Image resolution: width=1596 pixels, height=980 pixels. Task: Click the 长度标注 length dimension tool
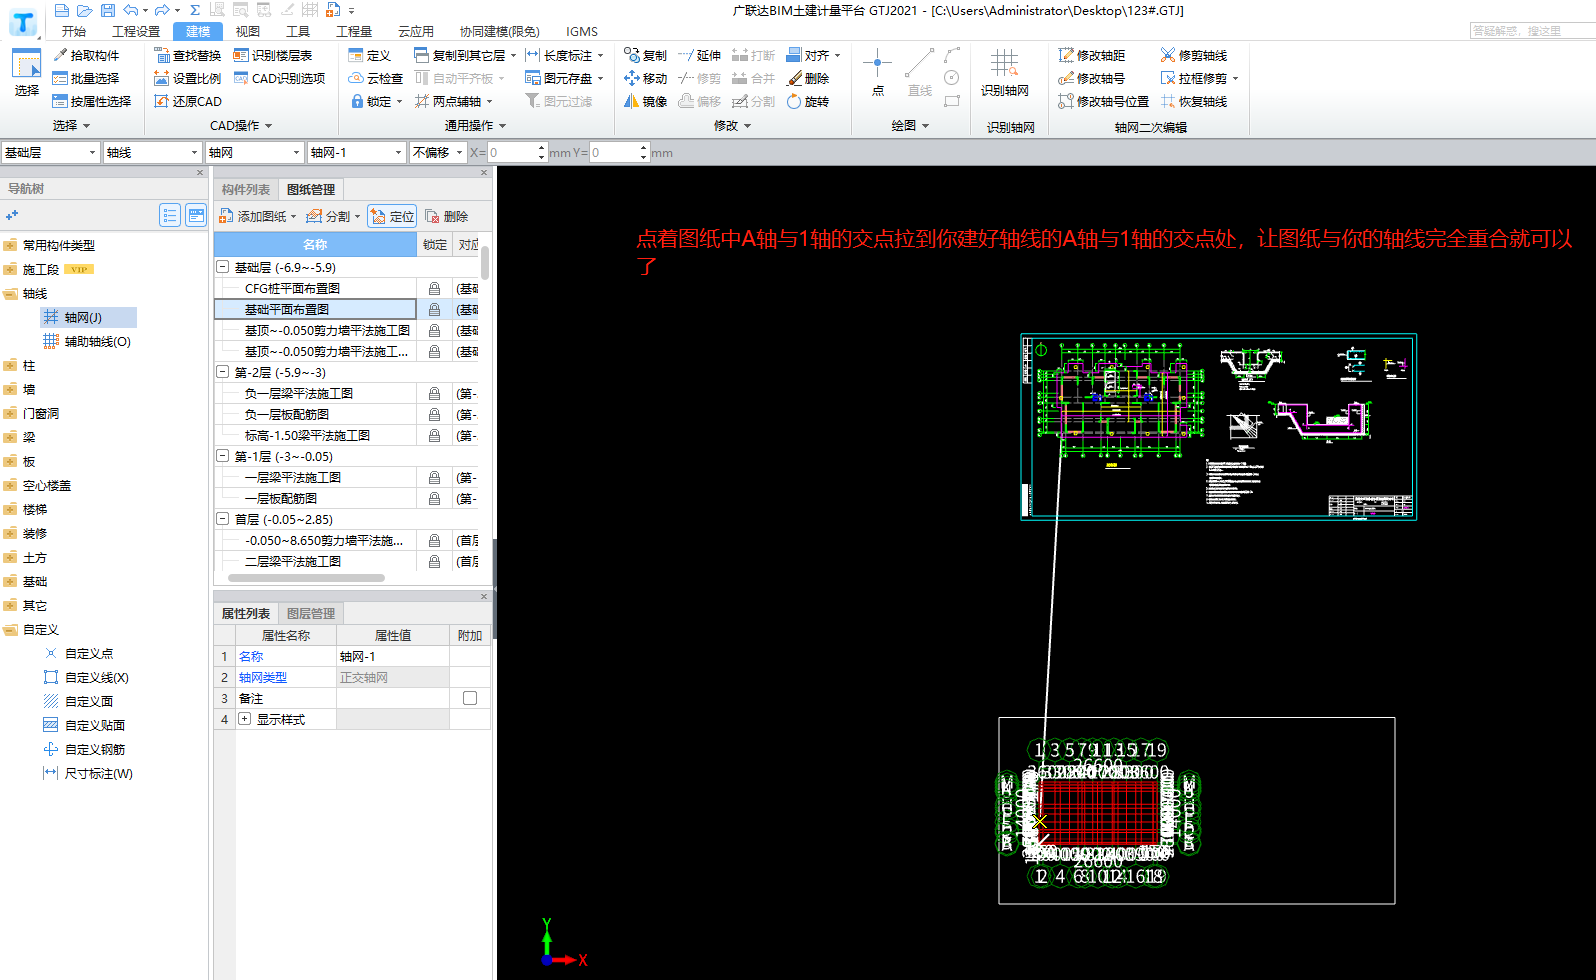559,55
